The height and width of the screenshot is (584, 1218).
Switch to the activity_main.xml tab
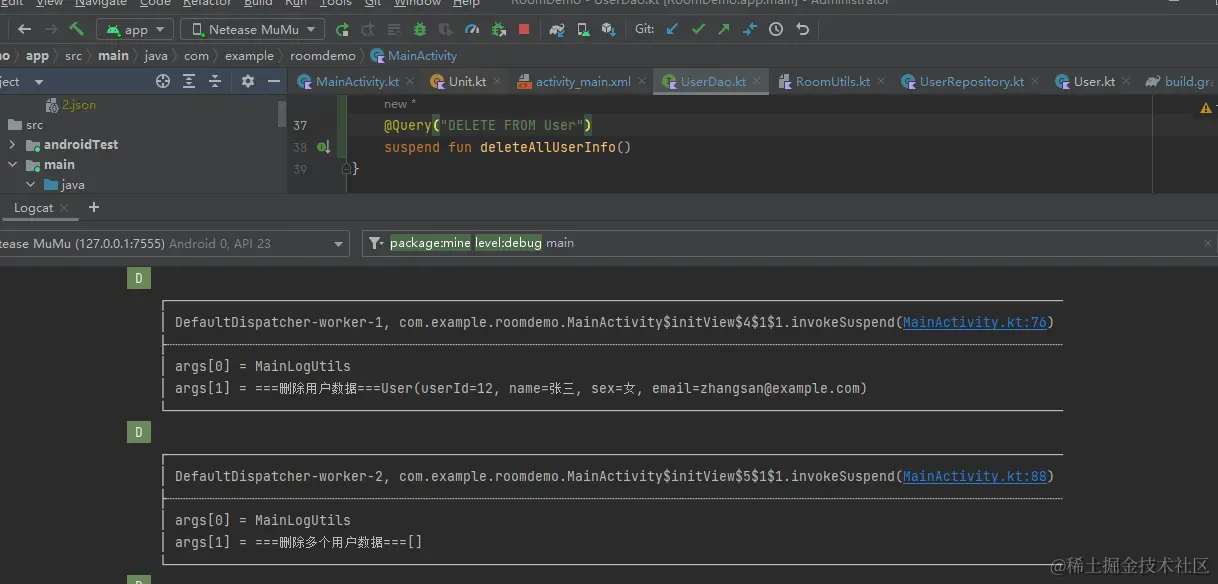click(x=582, y=82)
